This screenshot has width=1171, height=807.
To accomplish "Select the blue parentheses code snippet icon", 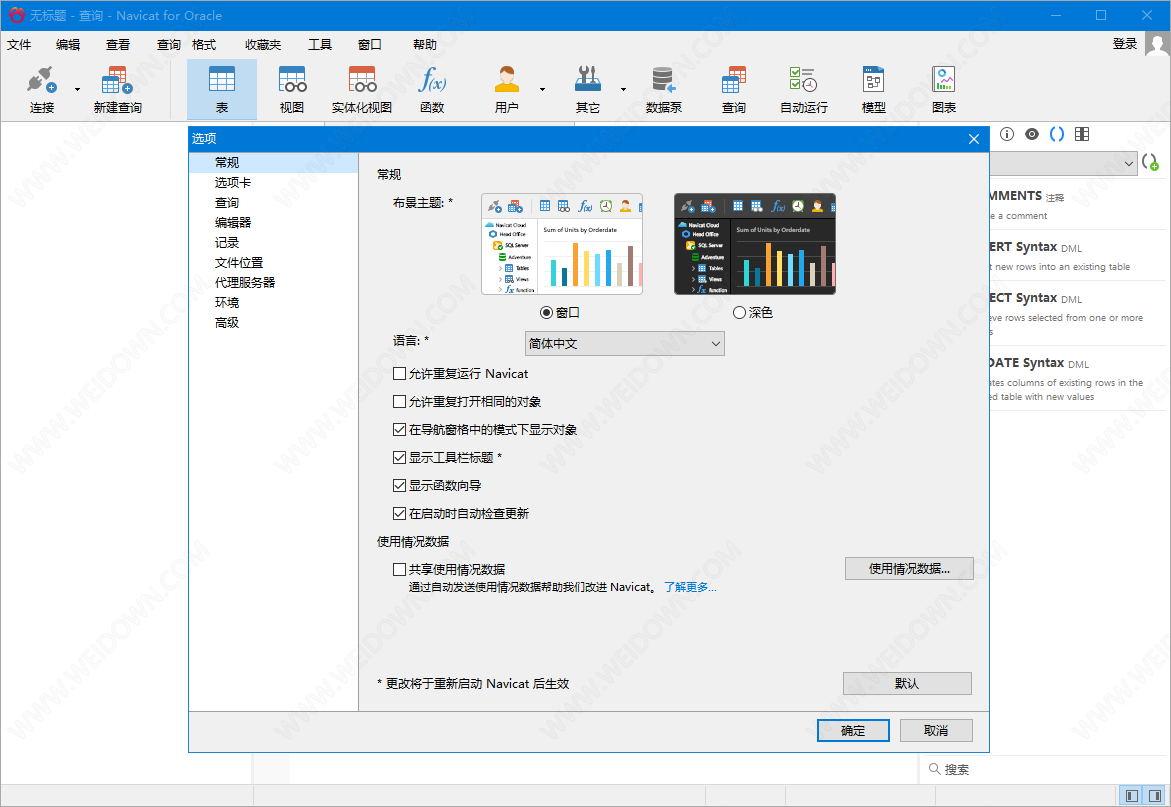I will coord(1057,134).
